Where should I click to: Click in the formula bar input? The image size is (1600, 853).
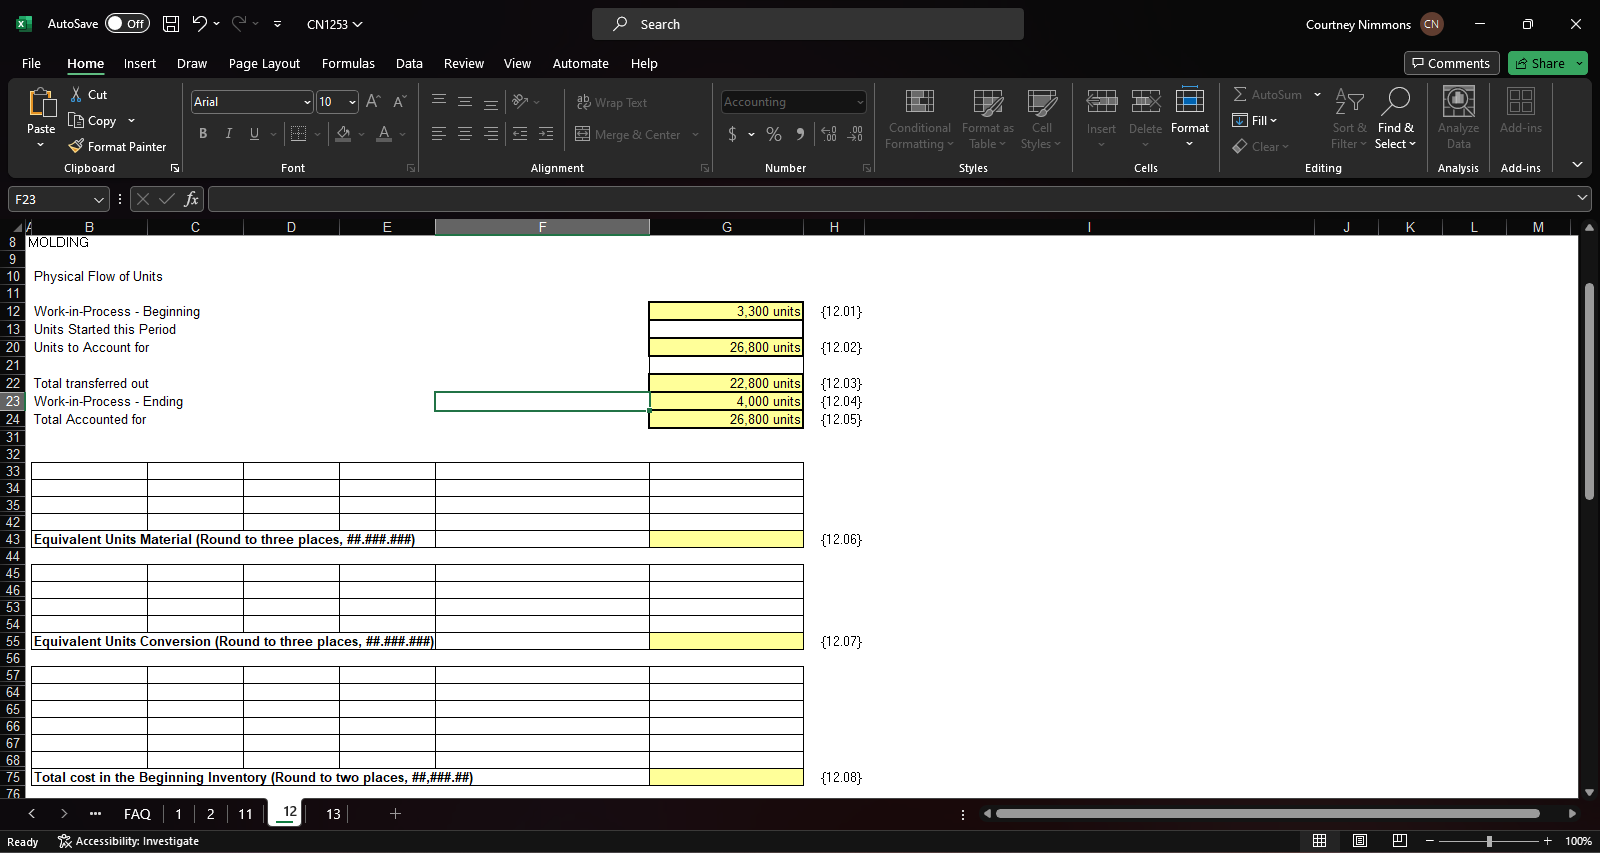(890, 199)
